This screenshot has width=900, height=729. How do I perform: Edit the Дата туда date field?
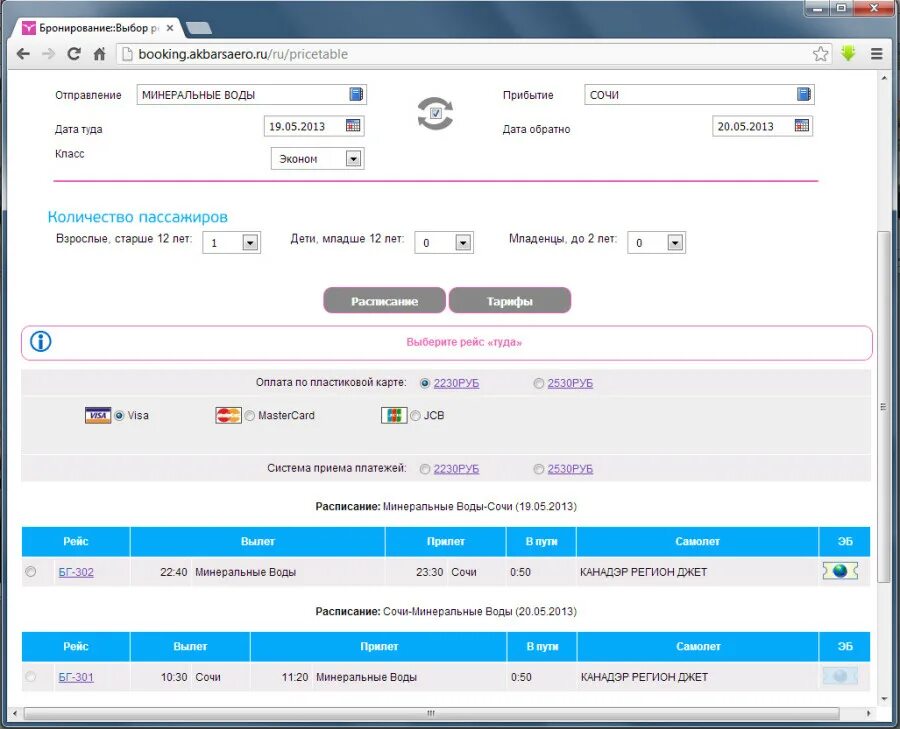(x=314, y=126)
